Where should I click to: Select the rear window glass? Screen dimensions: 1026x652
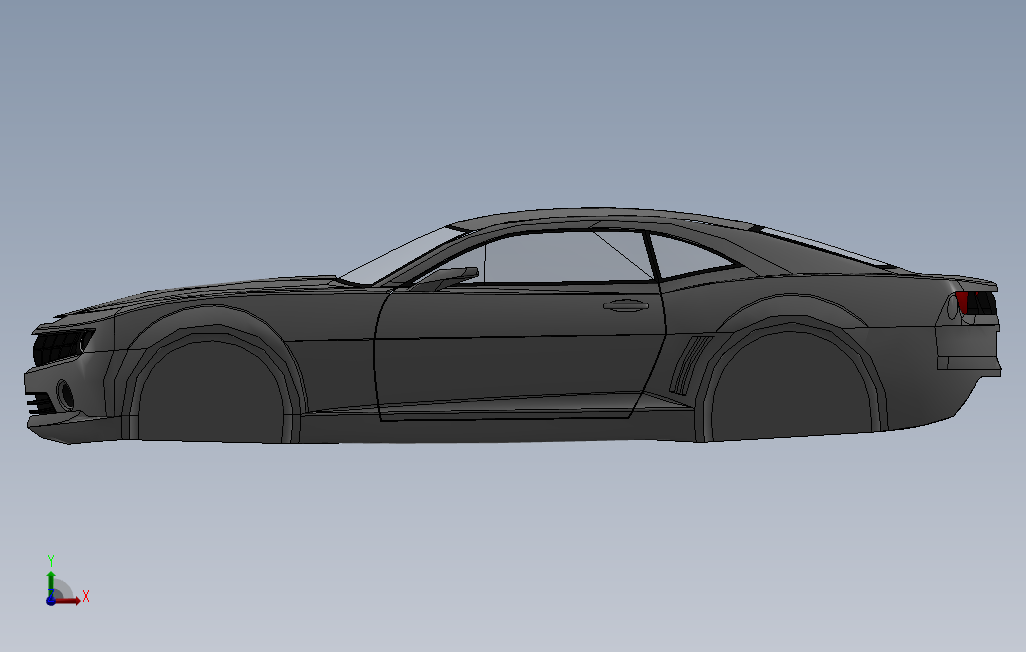pos(826,247)
